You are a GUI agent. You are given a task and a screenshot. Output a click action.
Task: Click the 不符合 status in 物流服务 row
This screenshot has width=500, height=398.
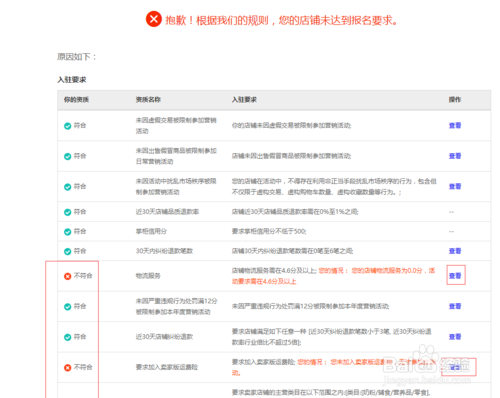(x=83, y=276)
